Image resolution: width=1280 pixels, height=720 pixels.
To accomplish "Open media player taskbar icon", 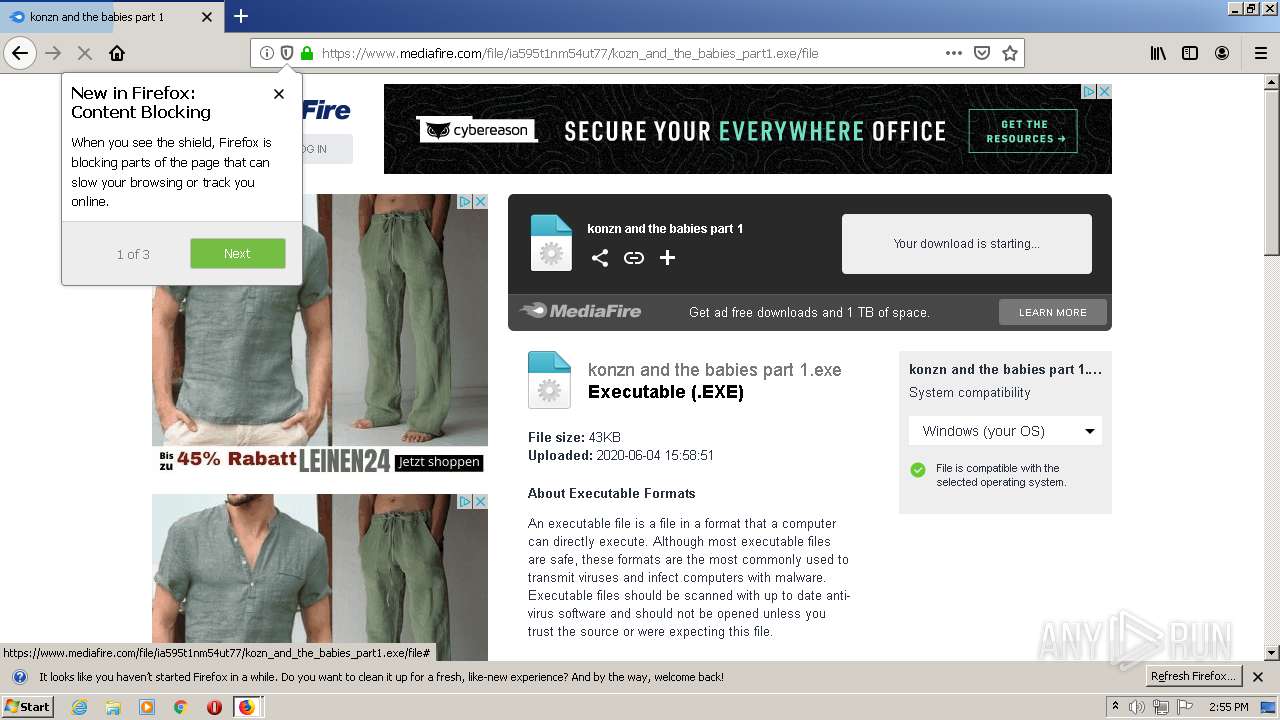I will coord(147,707).
